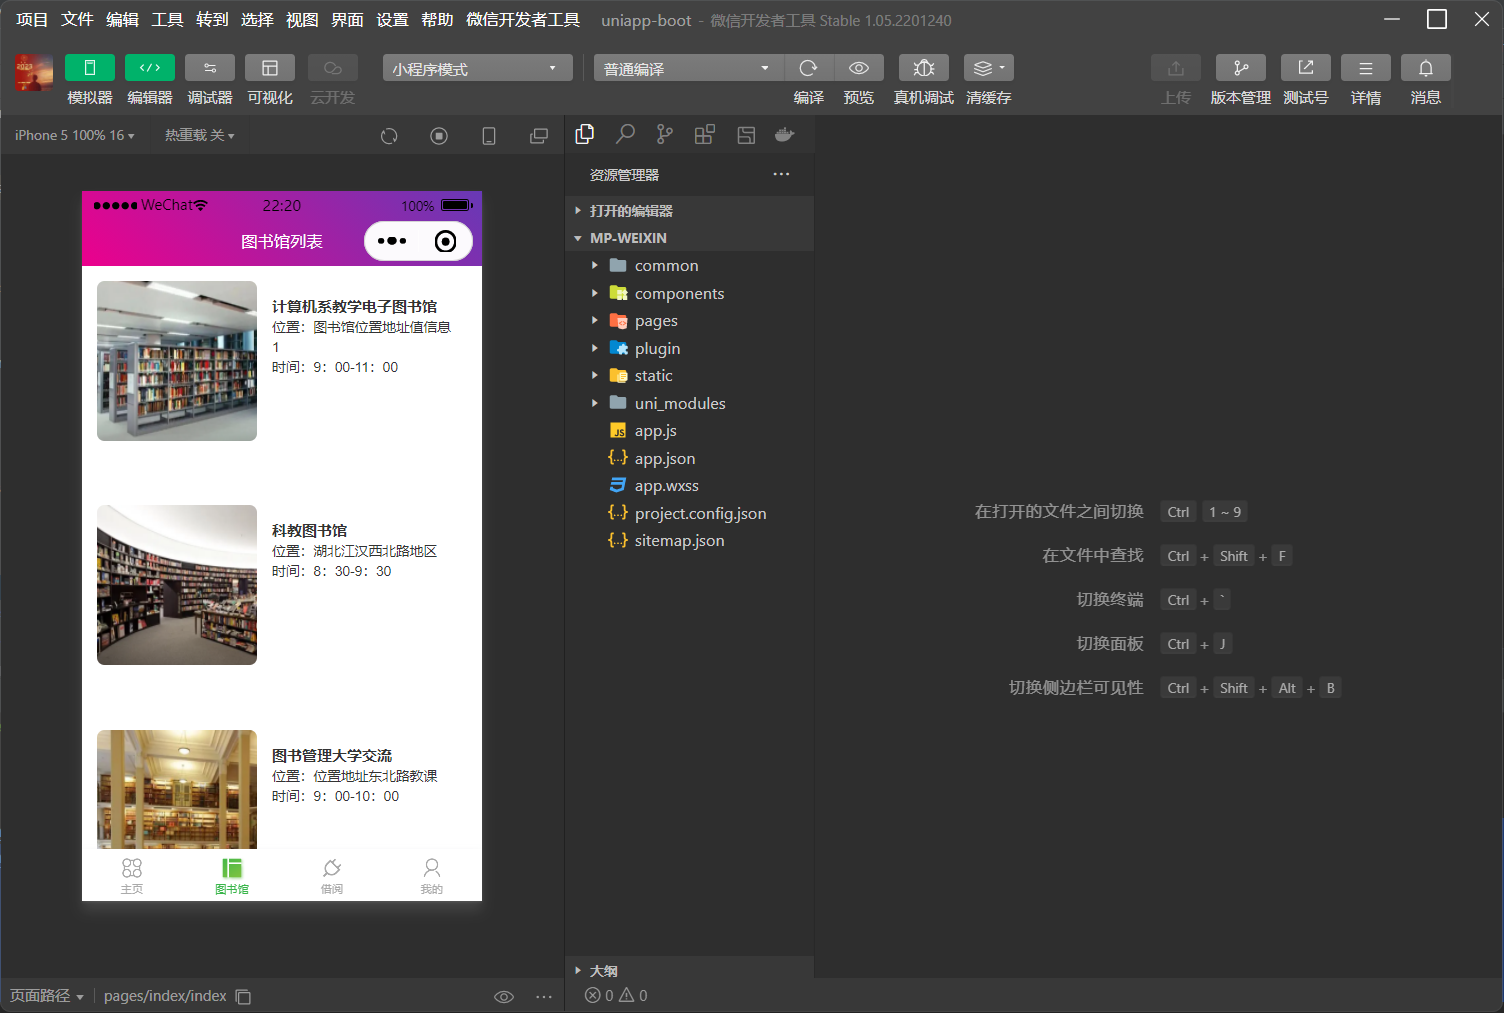
Task: Select the 我的 tab in simulator
Action: pos(432,875)
